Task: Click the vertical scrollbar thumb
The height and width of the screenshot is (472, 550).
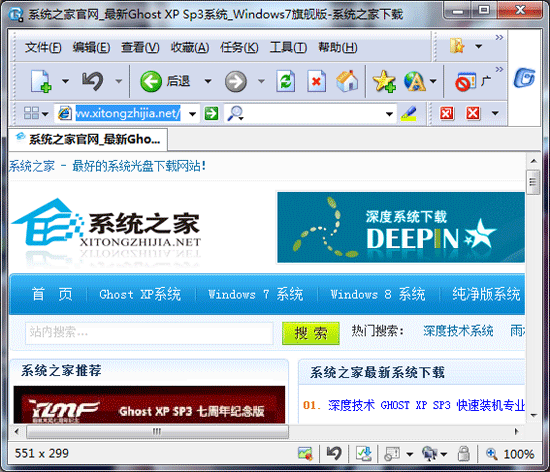Action: [534, 182]
